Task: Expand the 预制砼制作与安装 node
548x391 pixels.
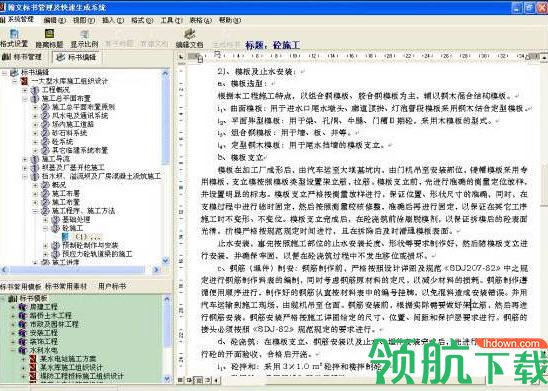Action: coord(45,246)
